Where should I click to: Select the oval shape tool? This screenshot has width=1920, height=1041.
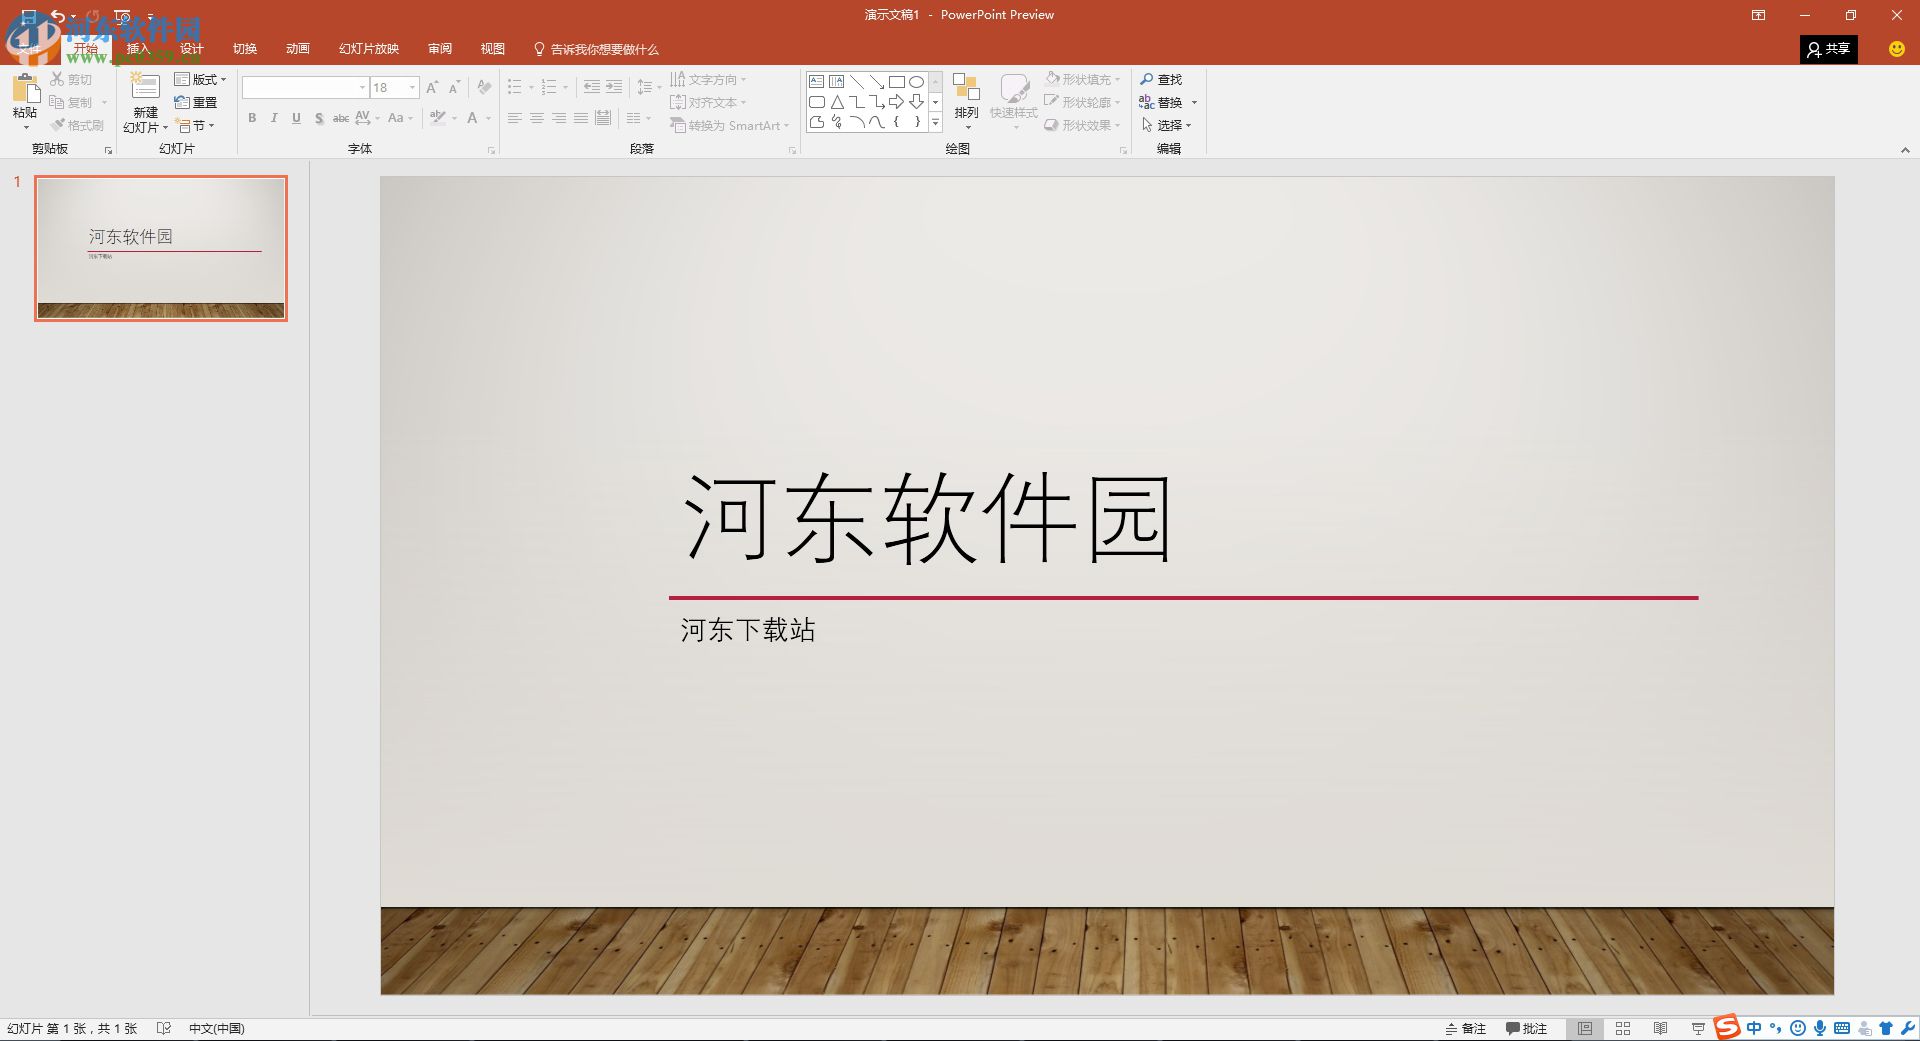916,81
